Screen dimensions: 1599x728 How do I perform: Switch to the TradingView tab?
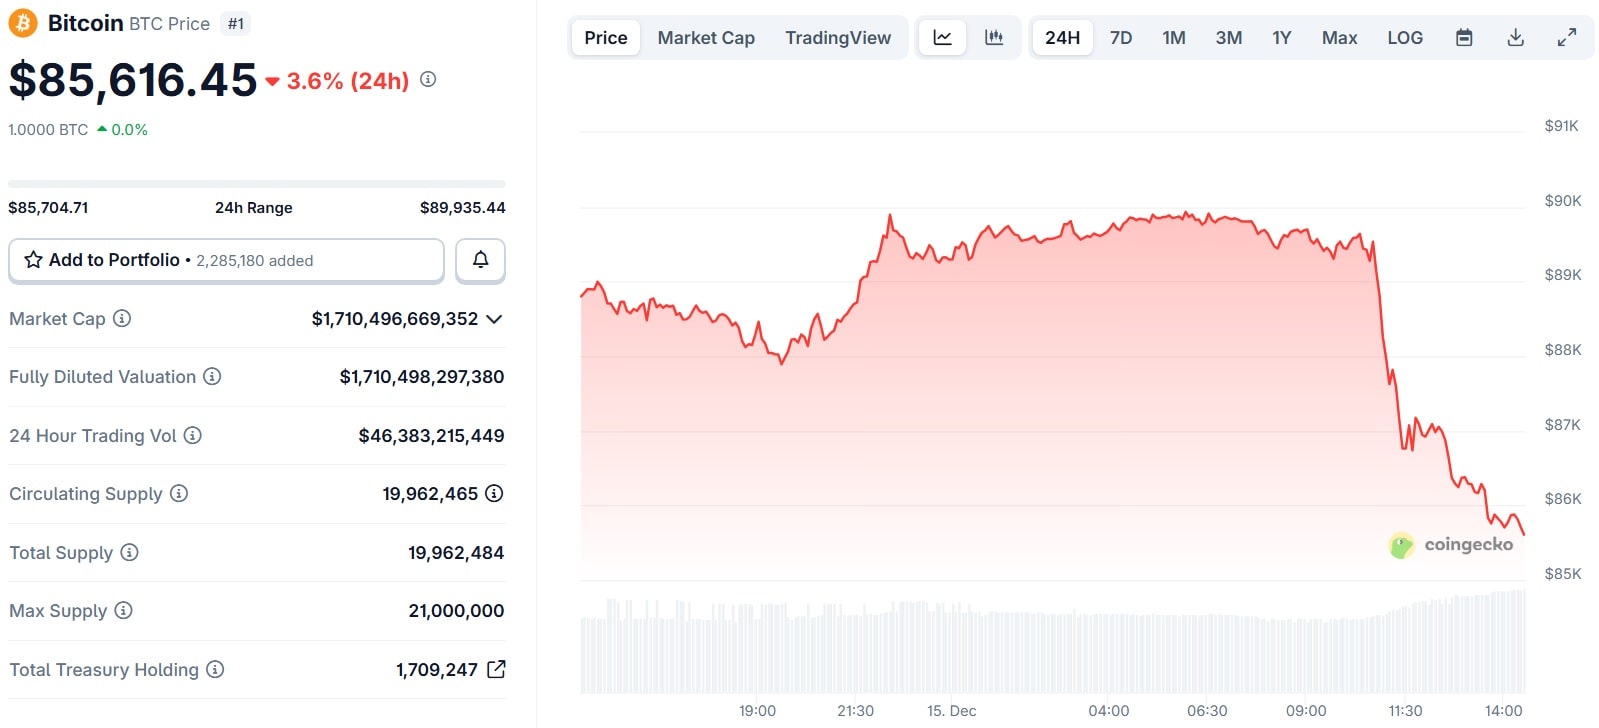[x=838, y=38]
